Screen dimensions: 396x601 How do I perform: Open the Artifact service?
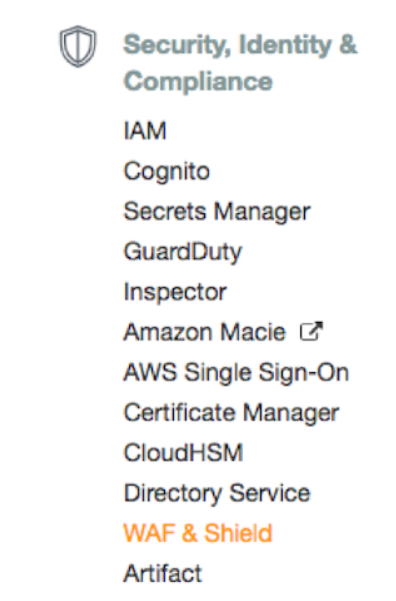[x=163, y=573]
